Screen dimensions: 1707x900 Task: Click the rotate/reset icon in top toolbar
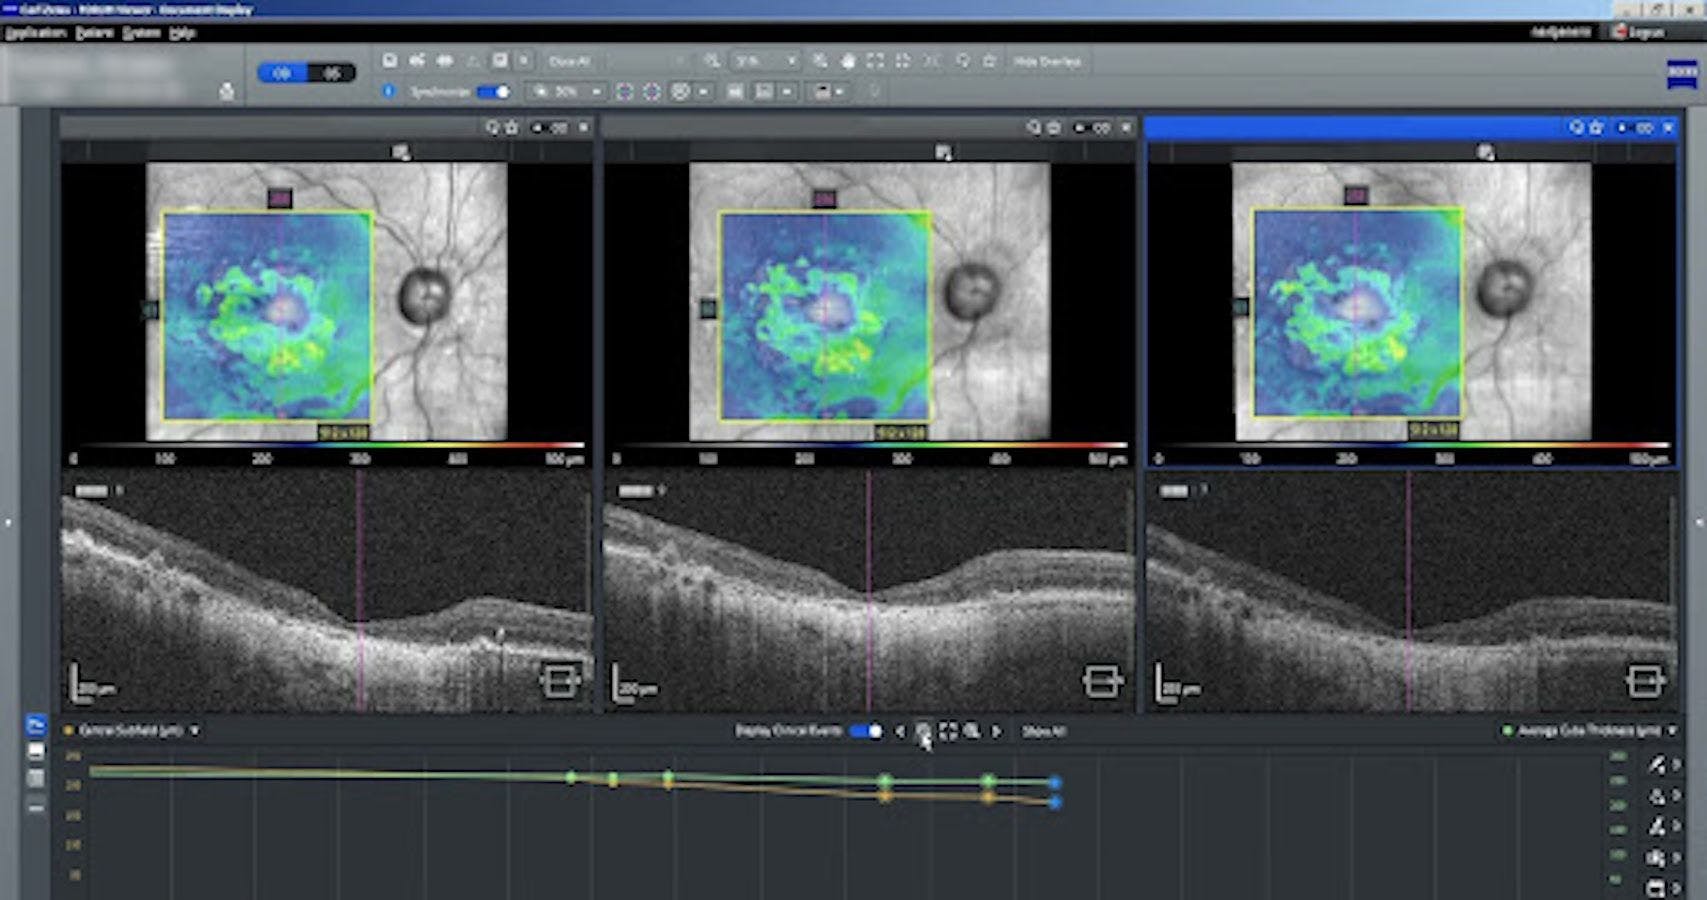coord(962,61)
